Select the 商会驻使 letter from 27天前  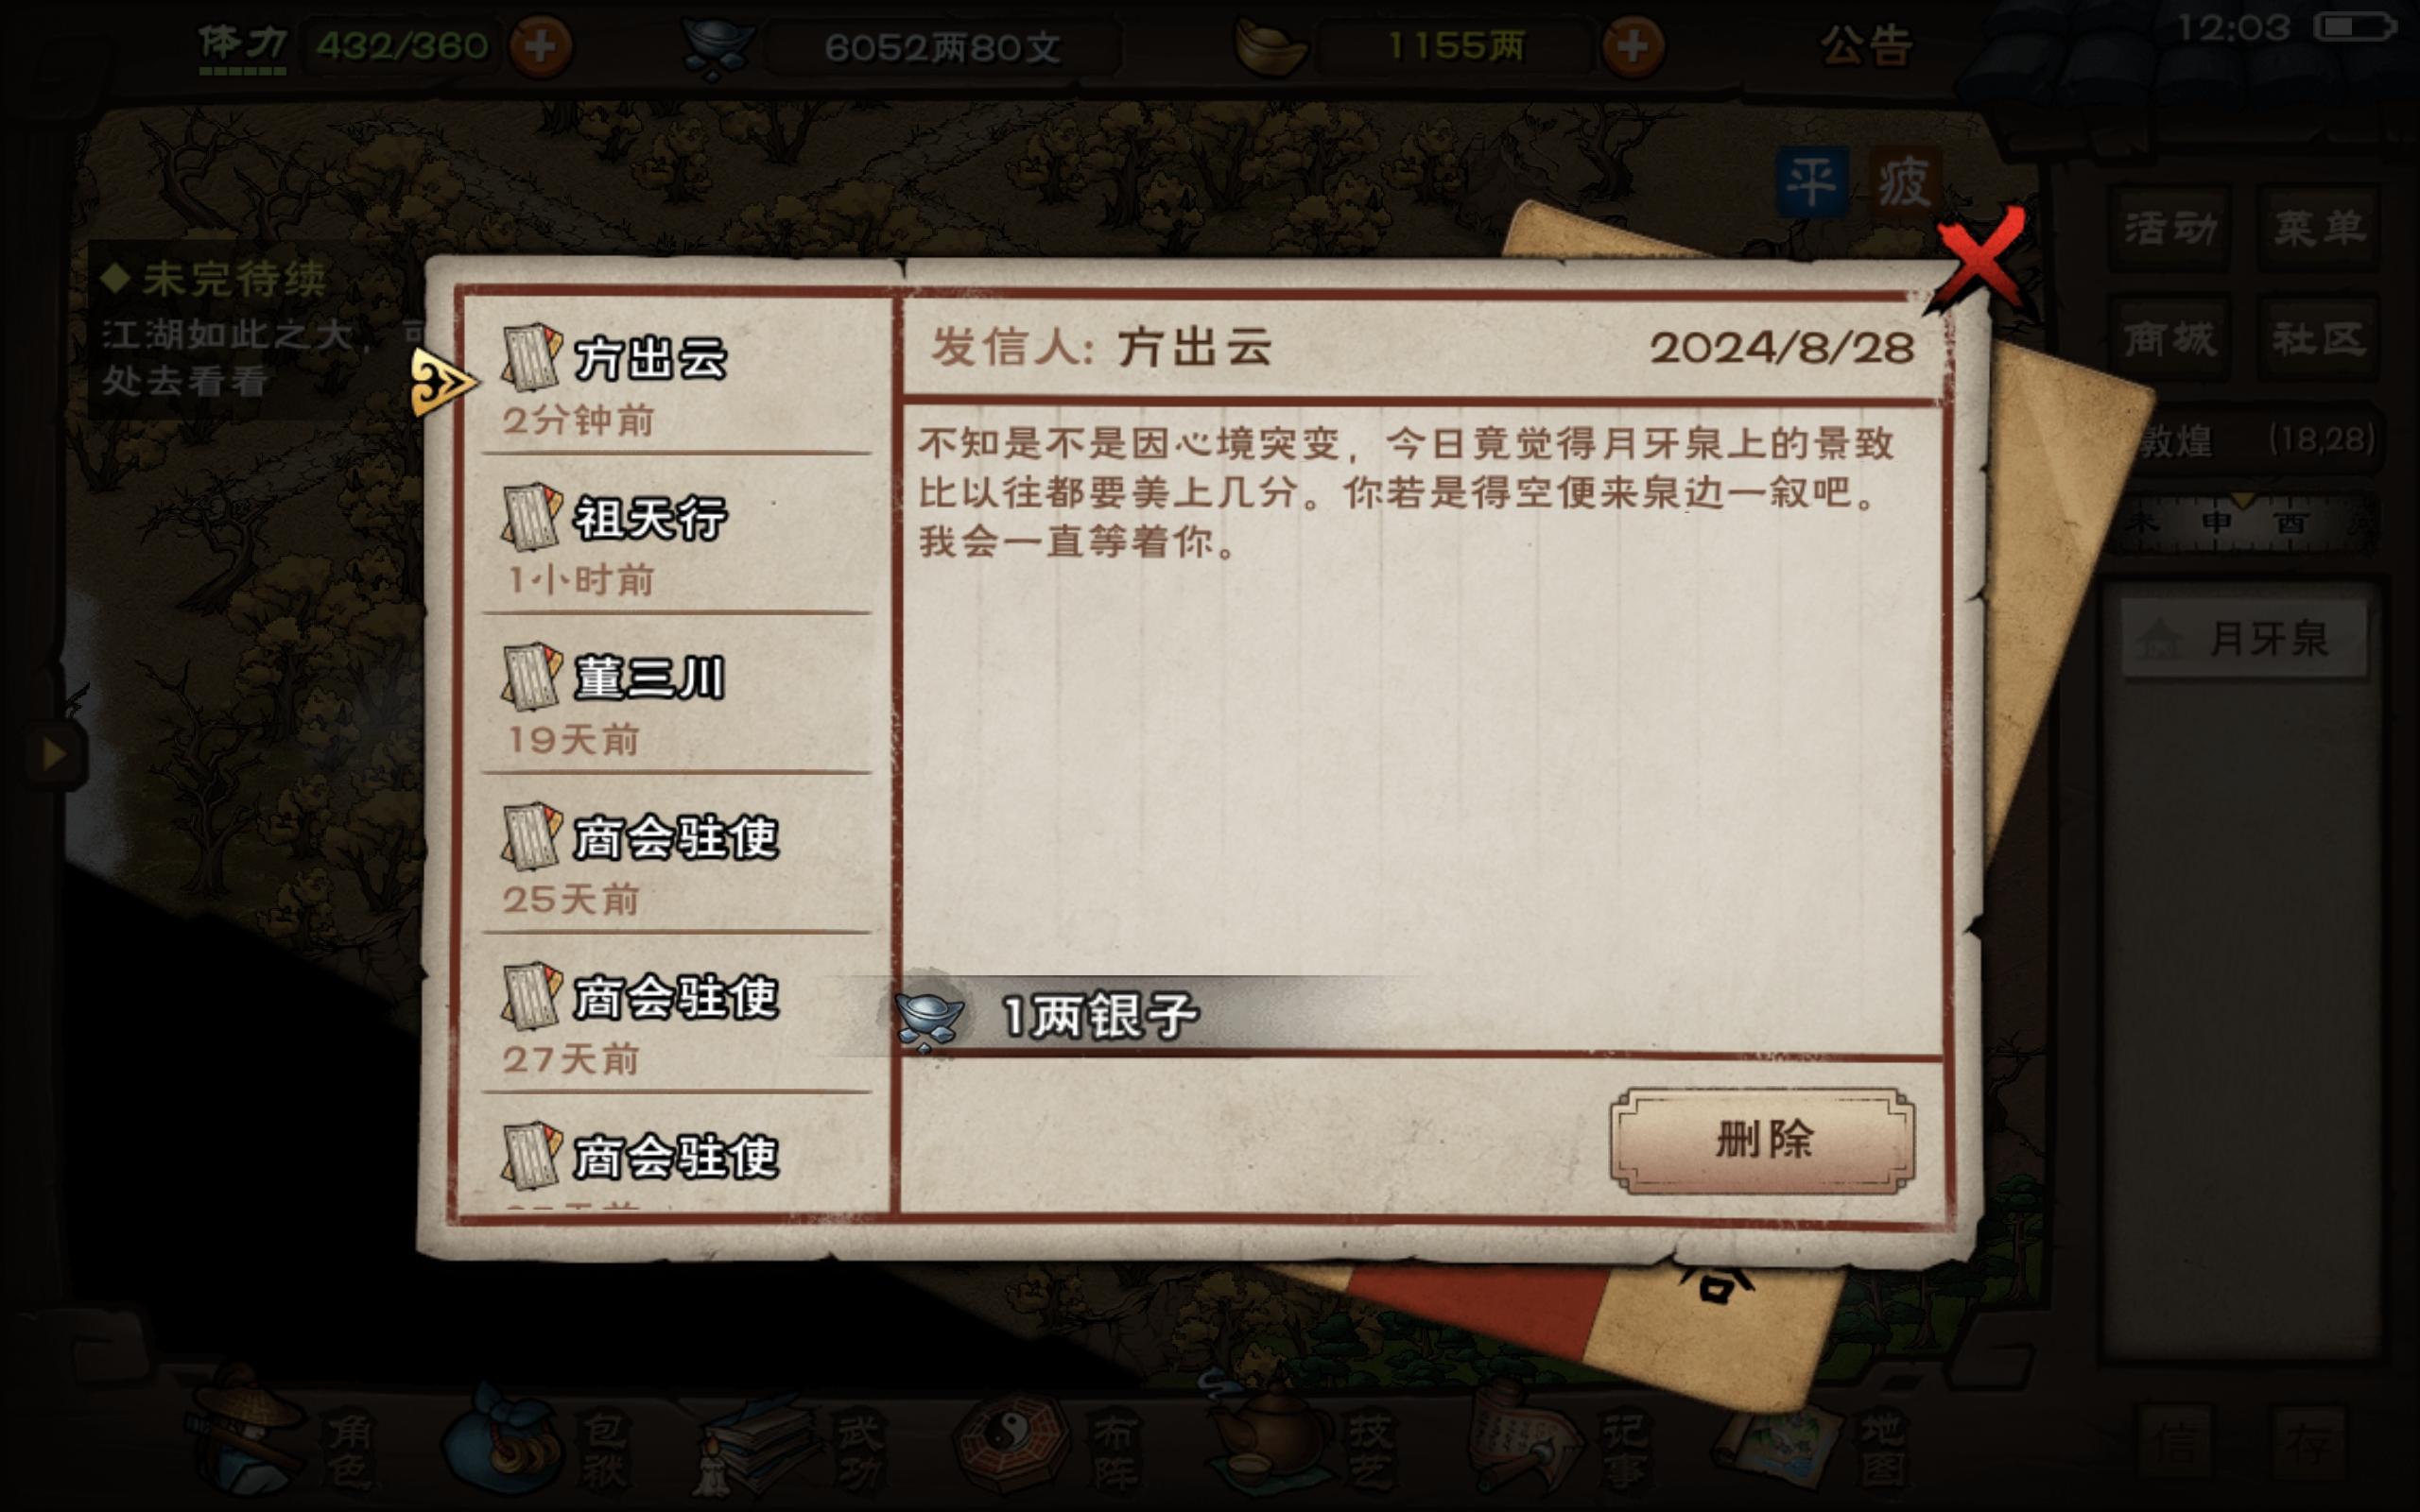coord(677,1016)
